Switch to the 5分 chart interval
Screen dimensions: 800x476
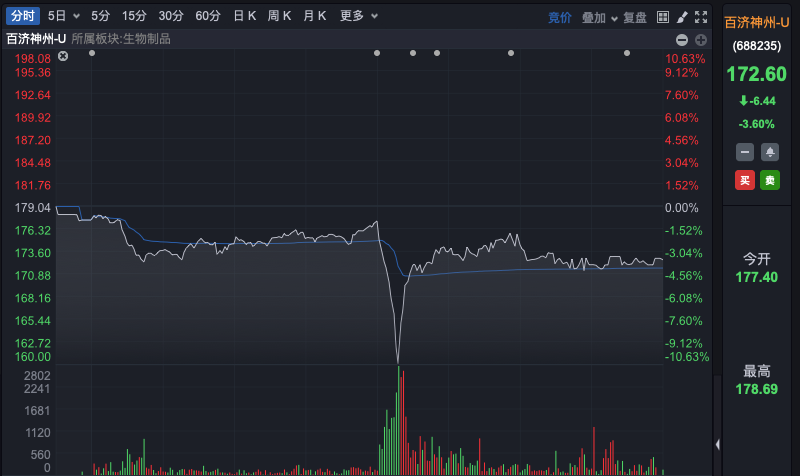pos(101,16)
